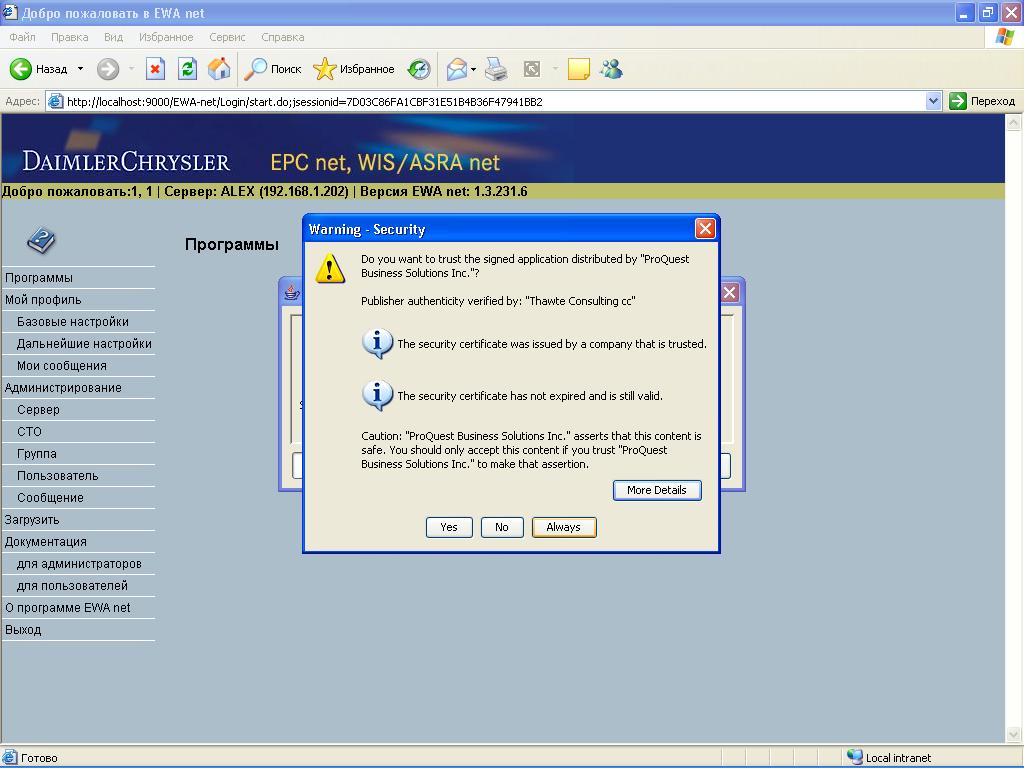
Task: Click the DaimlerChrysler logo banner
Action: [x=126, y=161]
